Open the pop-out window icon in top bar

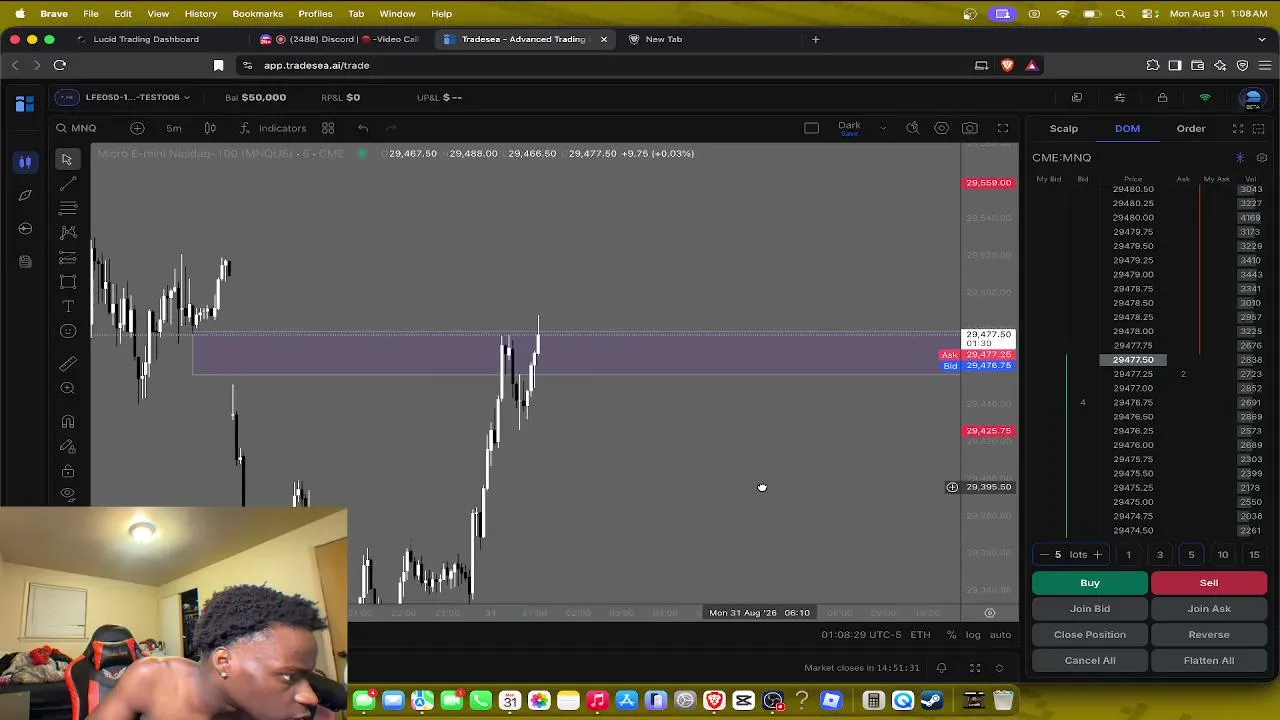pos(1077,98)
